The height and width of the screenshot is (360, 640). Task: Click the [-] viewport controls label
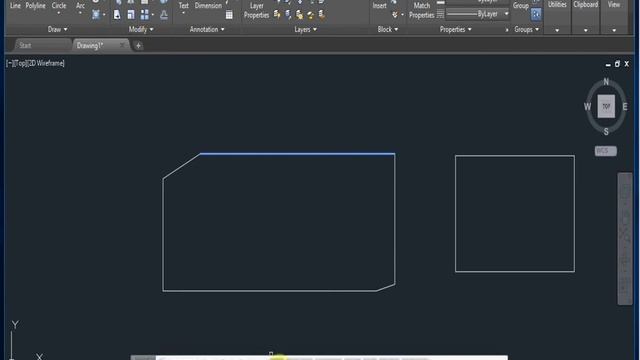pyautogui.click(x=9, y=63)
